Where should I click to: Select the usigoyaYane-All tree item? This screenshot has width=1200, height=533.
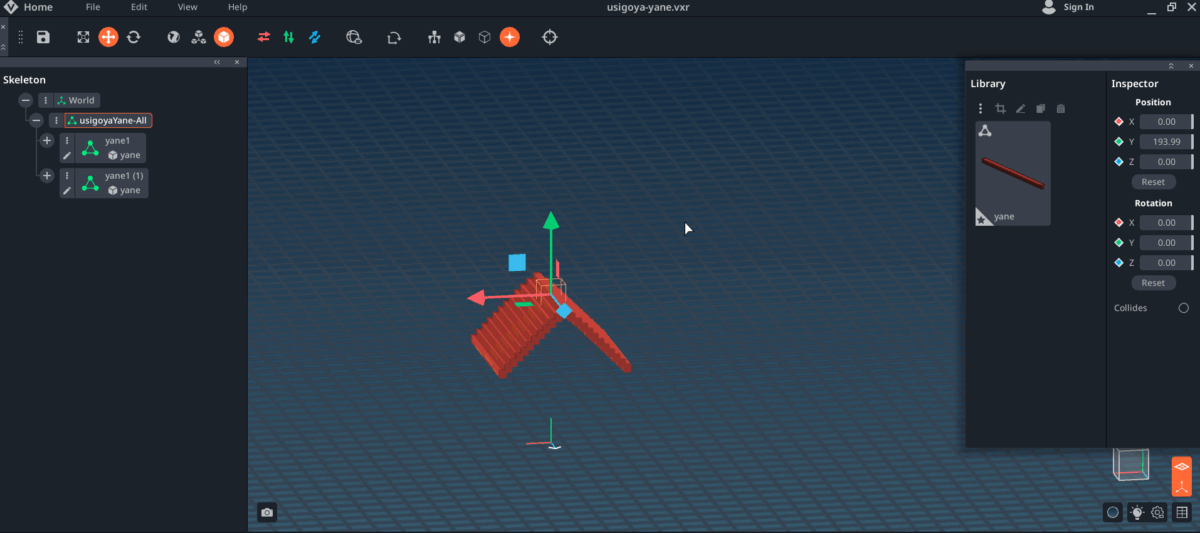[108, 120]
